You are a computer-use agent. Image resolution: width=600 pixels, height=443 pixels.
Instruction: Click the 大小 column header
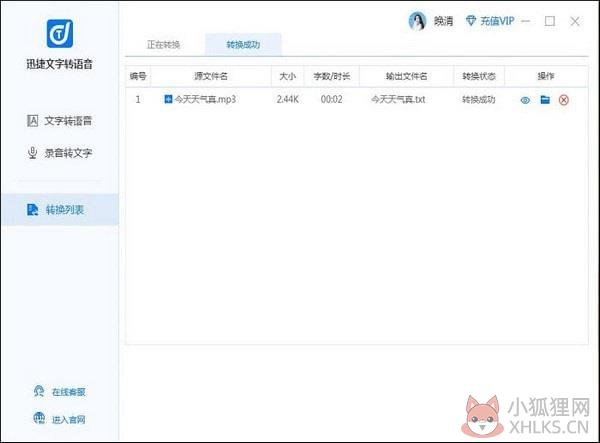pyautogui.click(x=287, y=76)
